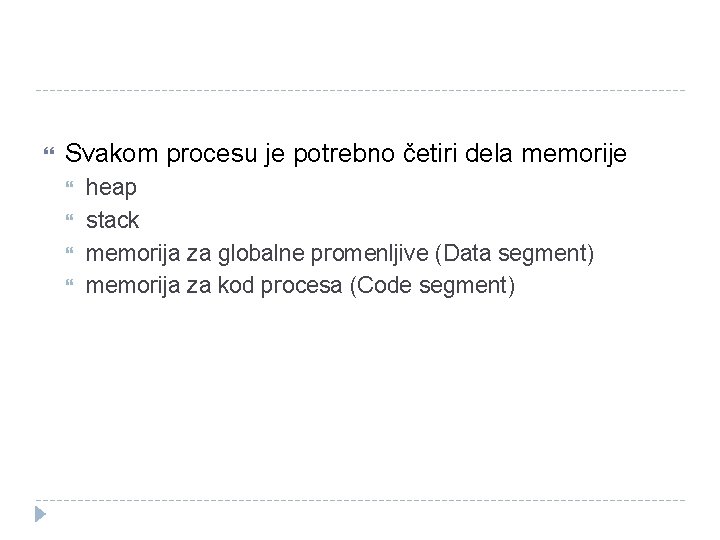Image resolution: width=720 pixels, height=540 pixels.
Task: Click the bullet before 'memorija za kod procesa'
Action: pos(70,287)
